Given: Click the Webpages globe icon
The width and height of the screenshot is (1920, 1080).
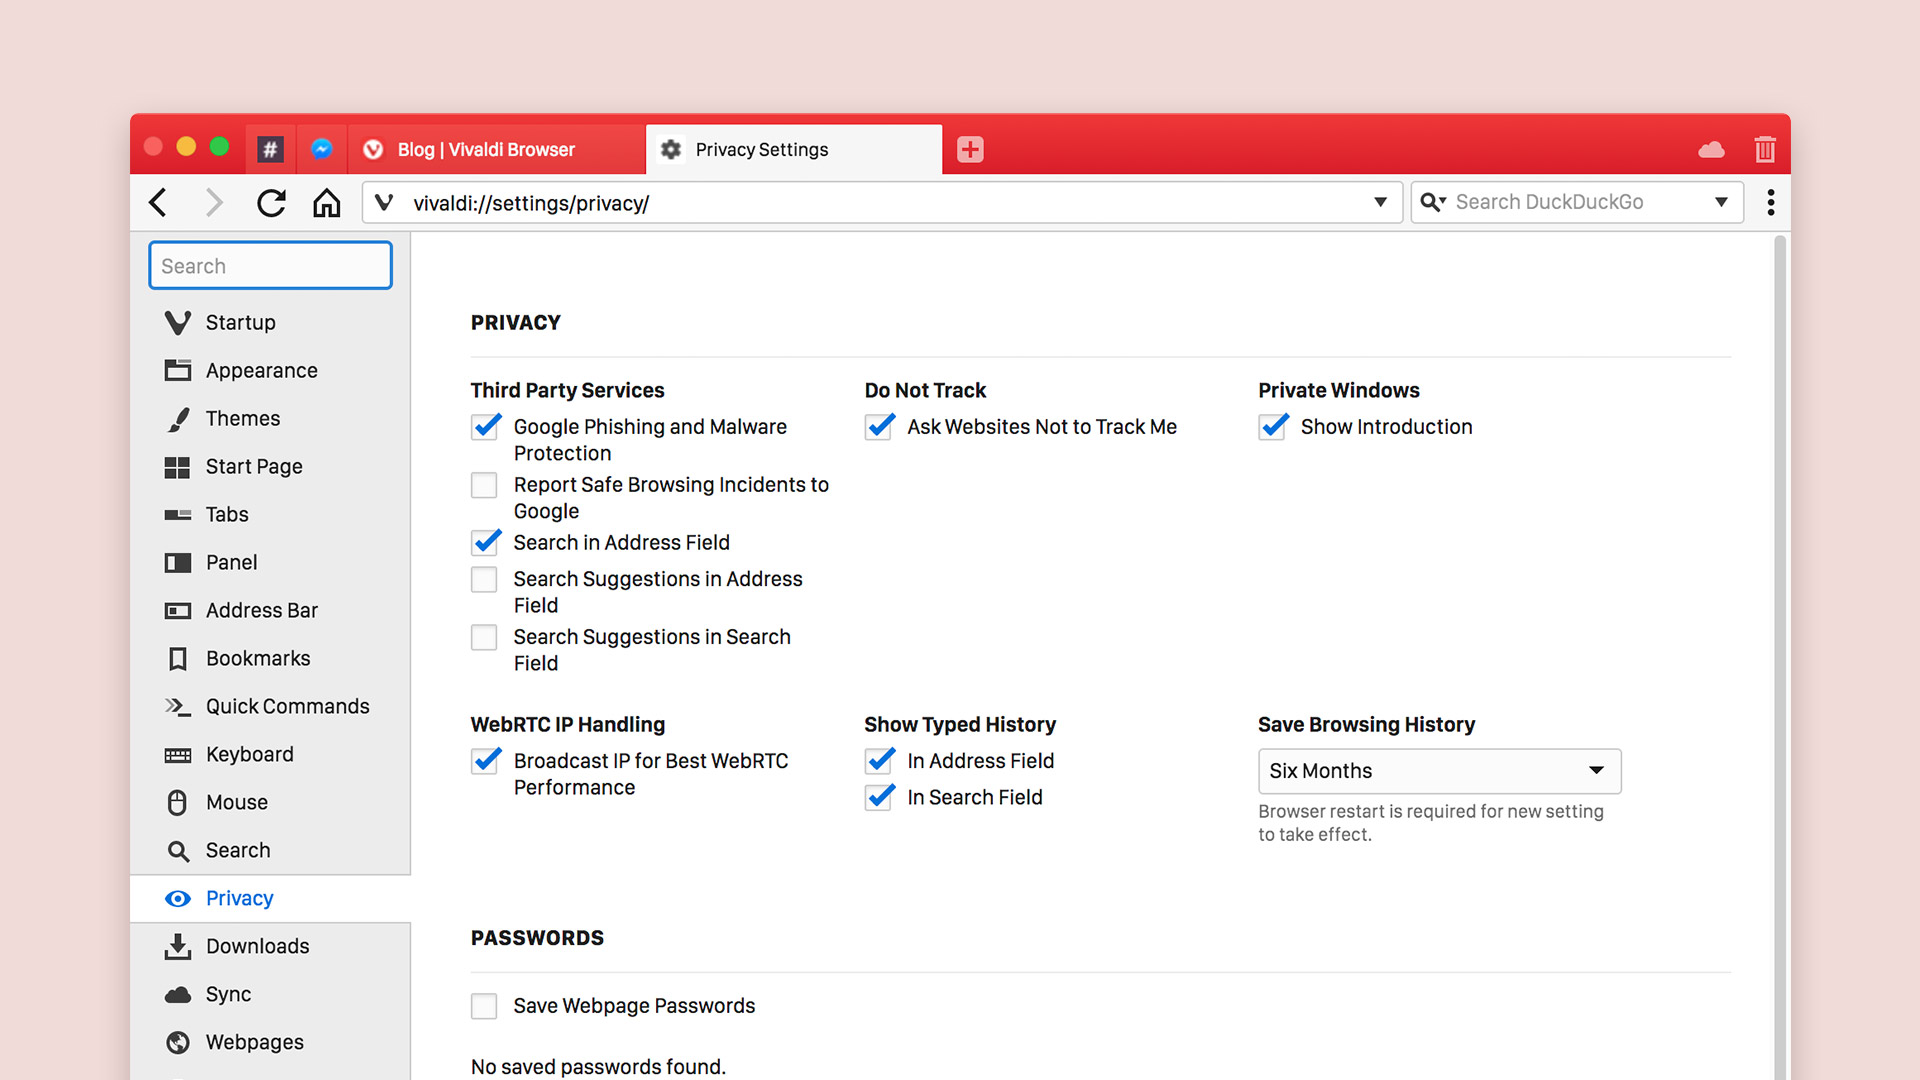Looking at the screenshot, I should (177, 1042).
